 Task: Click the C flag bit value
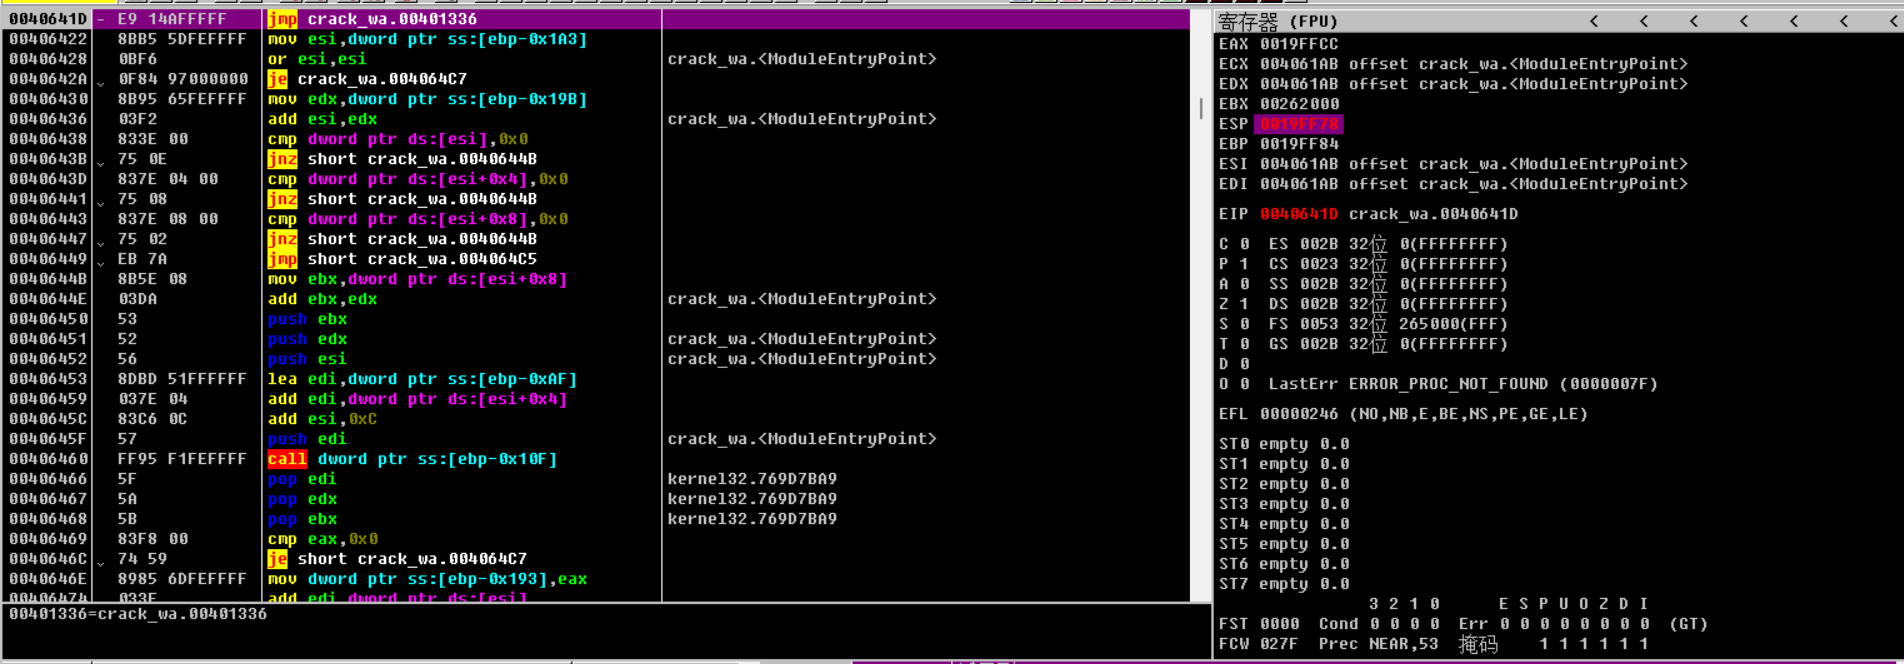(x=1244, y=244)
